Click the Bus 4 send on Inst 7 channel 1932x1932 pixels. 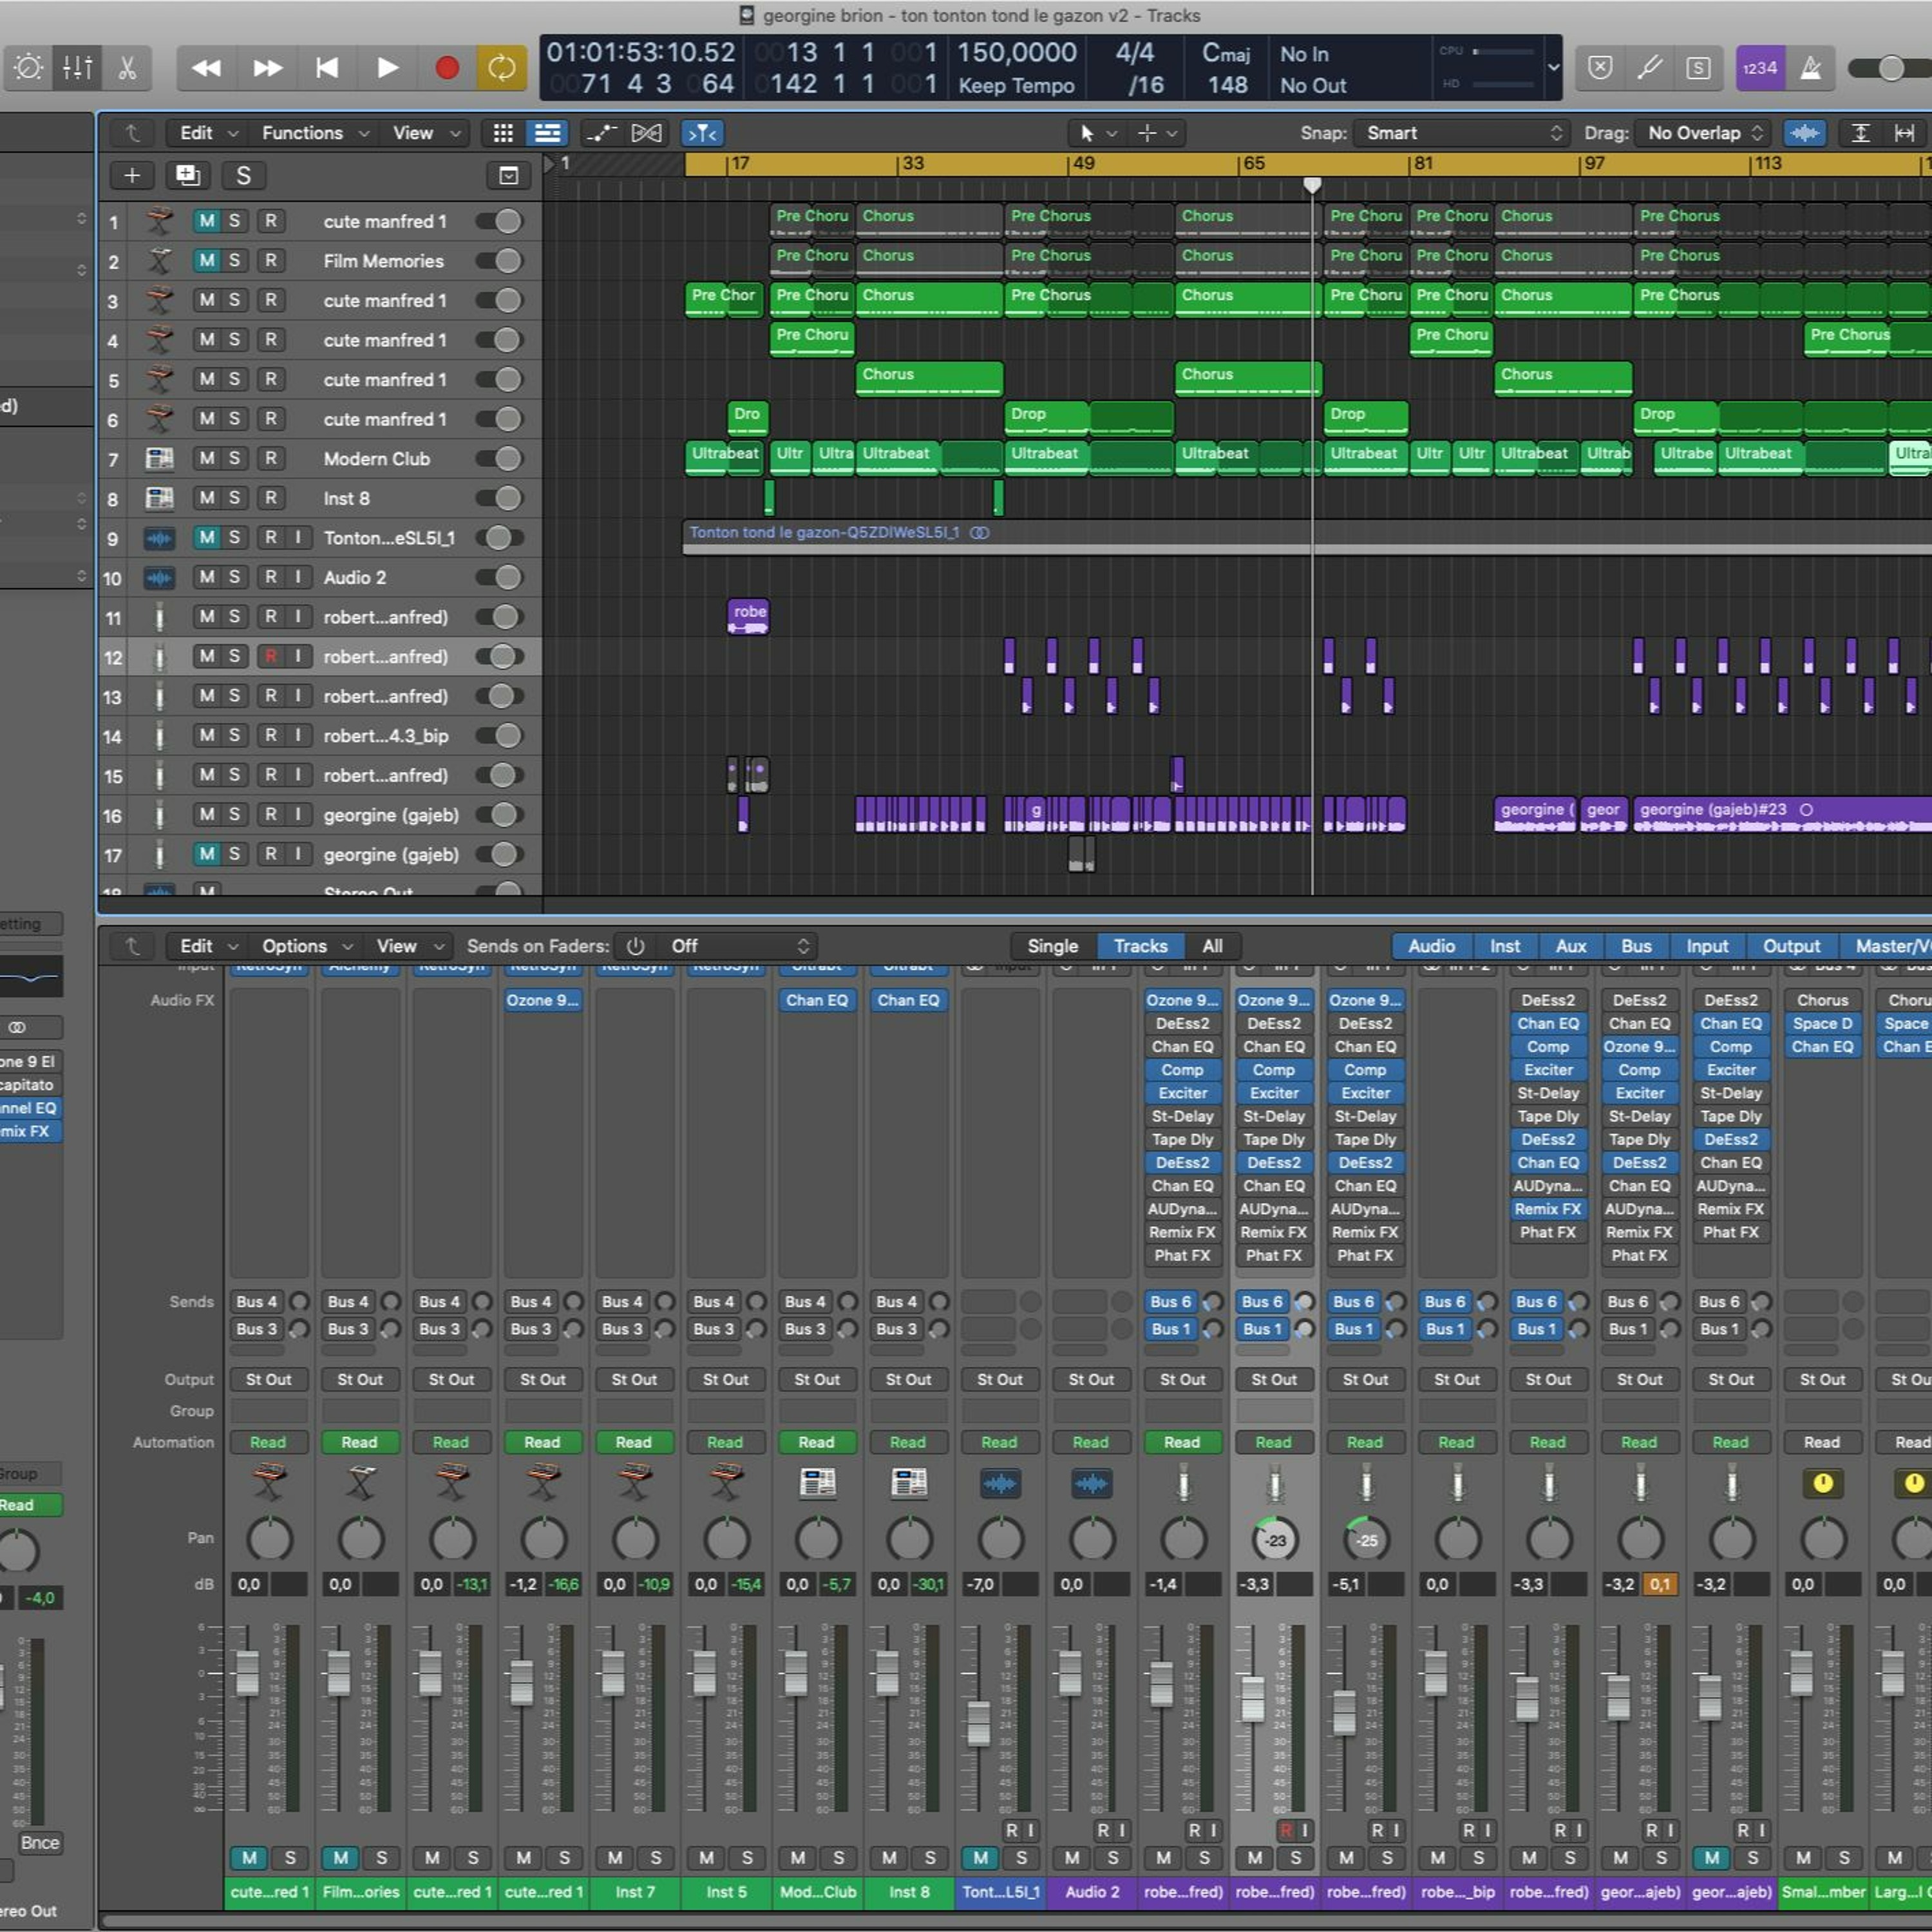[x=622, y=1302]
